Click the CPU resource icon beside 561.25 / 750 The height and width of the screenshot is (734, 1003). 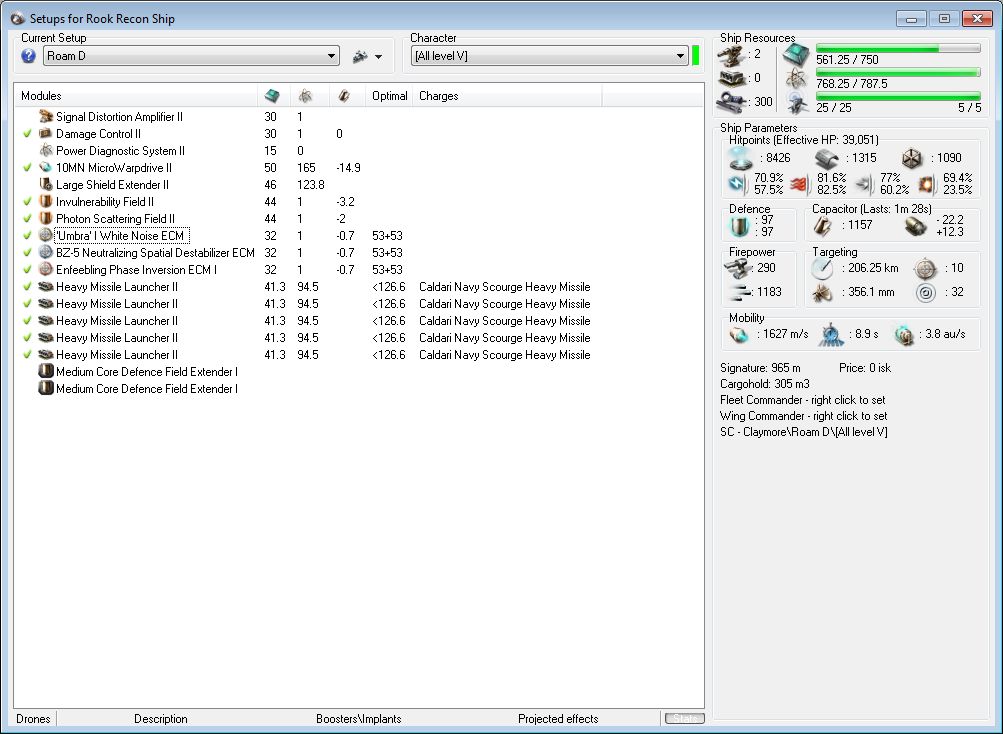tap(796, 55)
